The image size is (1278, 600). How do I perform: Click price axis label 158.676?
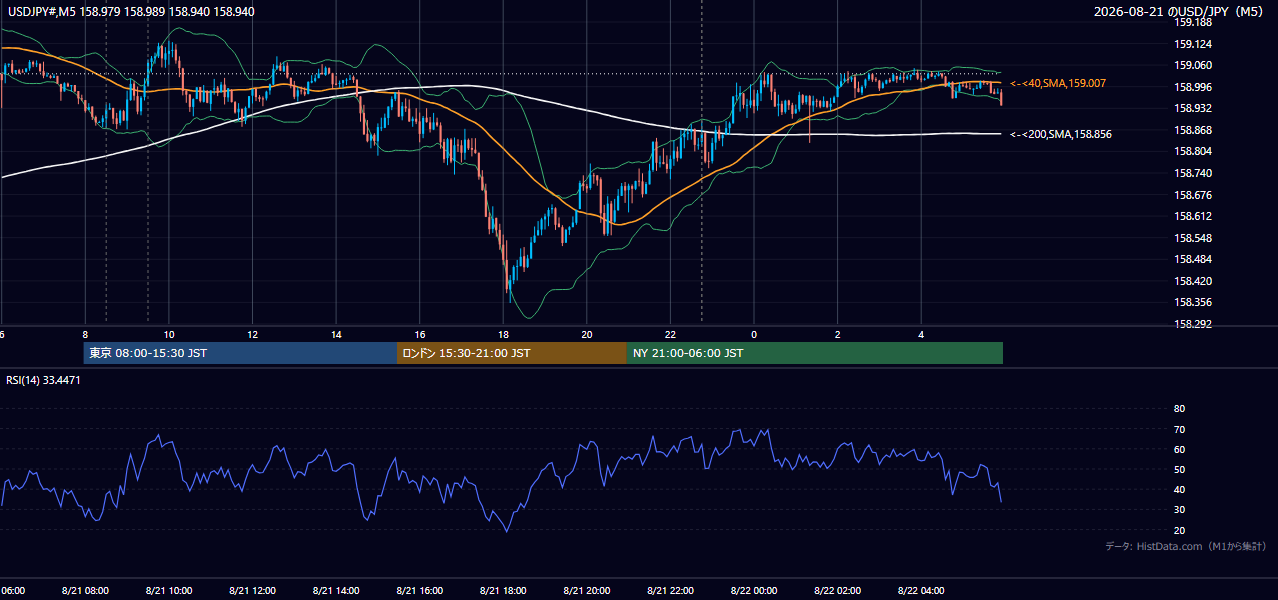[1192, 195]
